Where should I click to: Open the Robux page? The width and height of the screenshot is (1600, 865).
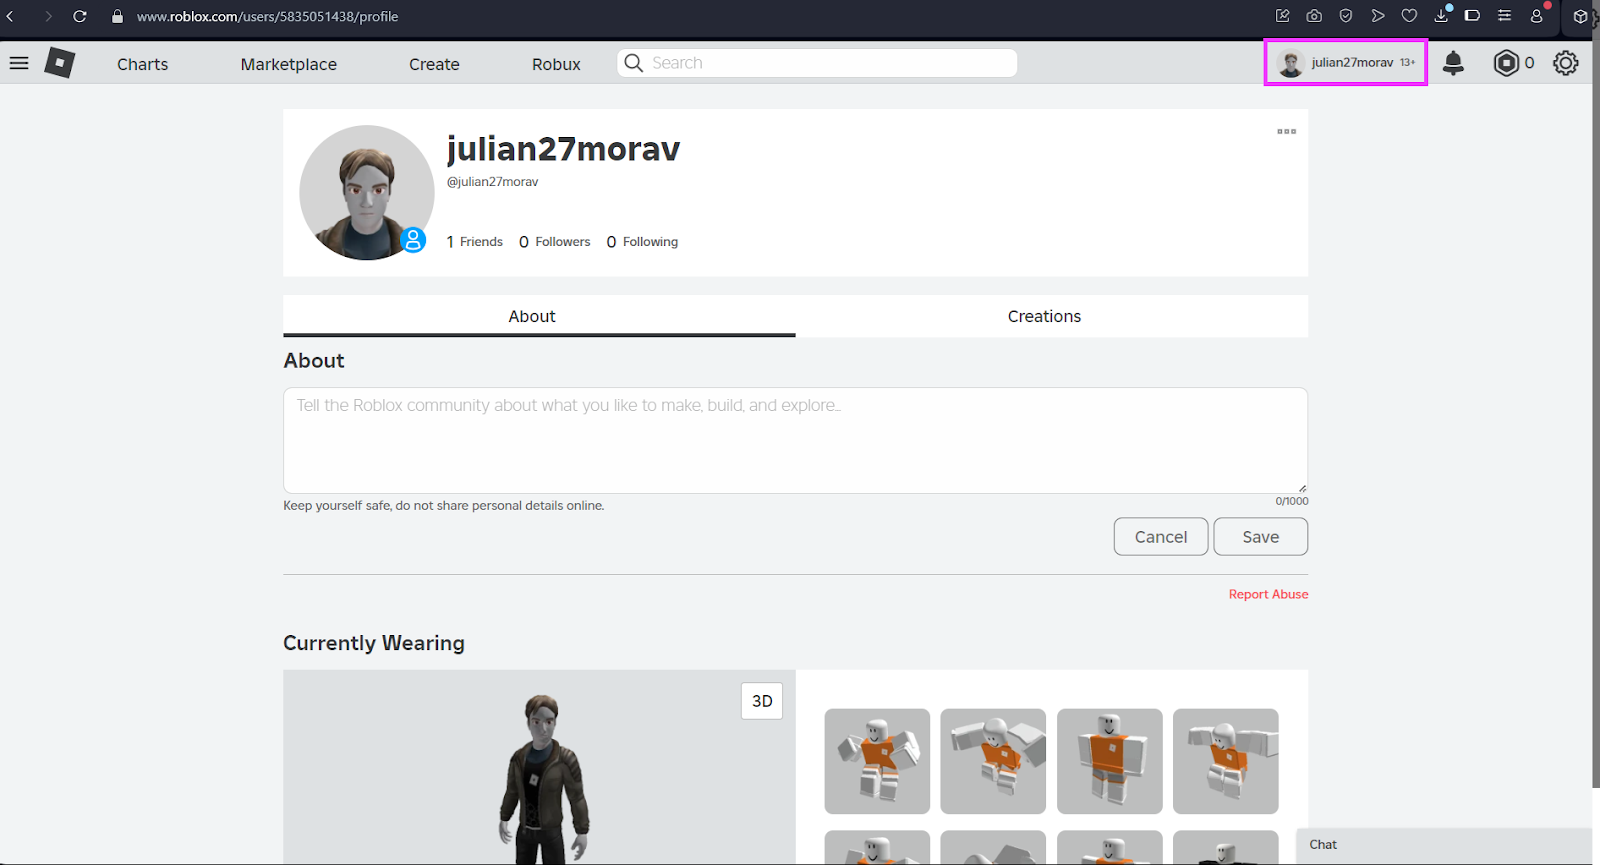pos(556,64)
